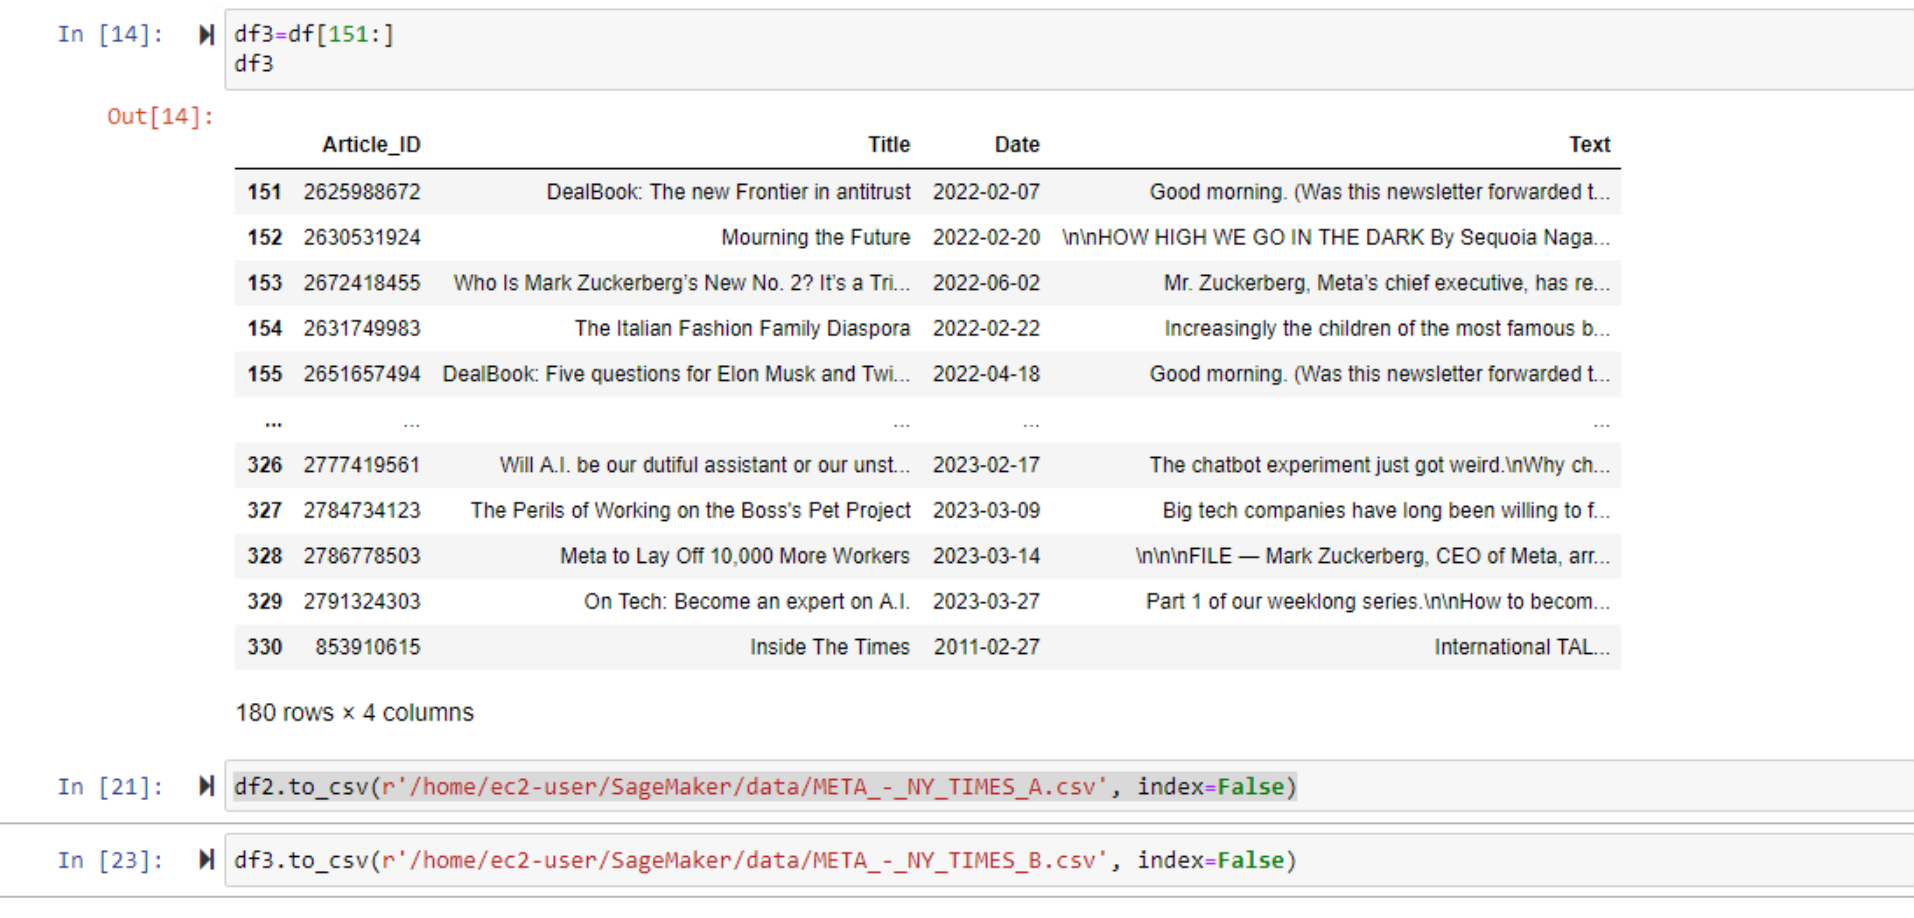Click title 'Mourning the Future'

[816, 238]
